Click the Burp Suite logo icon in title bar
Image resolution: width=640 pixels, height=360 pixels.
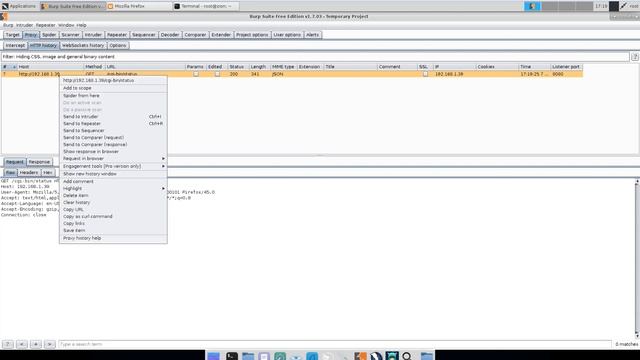point(4,16)
